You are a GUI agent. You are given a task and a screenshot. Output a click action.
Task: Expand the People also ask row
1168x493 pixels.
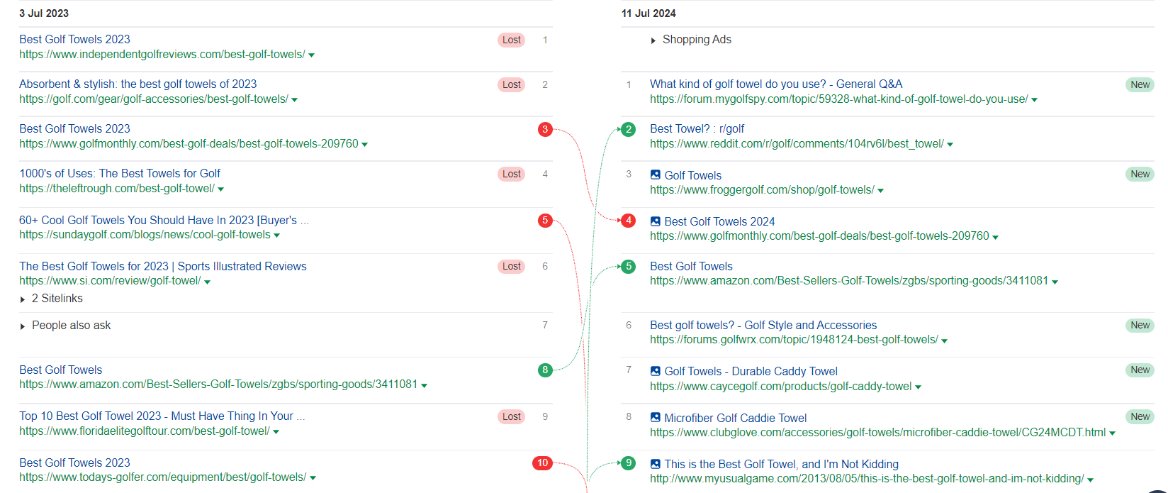(66, 325)
